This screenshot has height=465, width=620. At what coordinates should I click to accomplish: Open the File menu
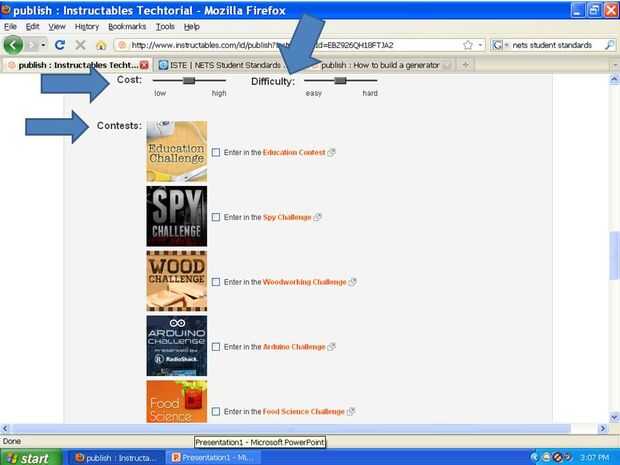[10, 27]
